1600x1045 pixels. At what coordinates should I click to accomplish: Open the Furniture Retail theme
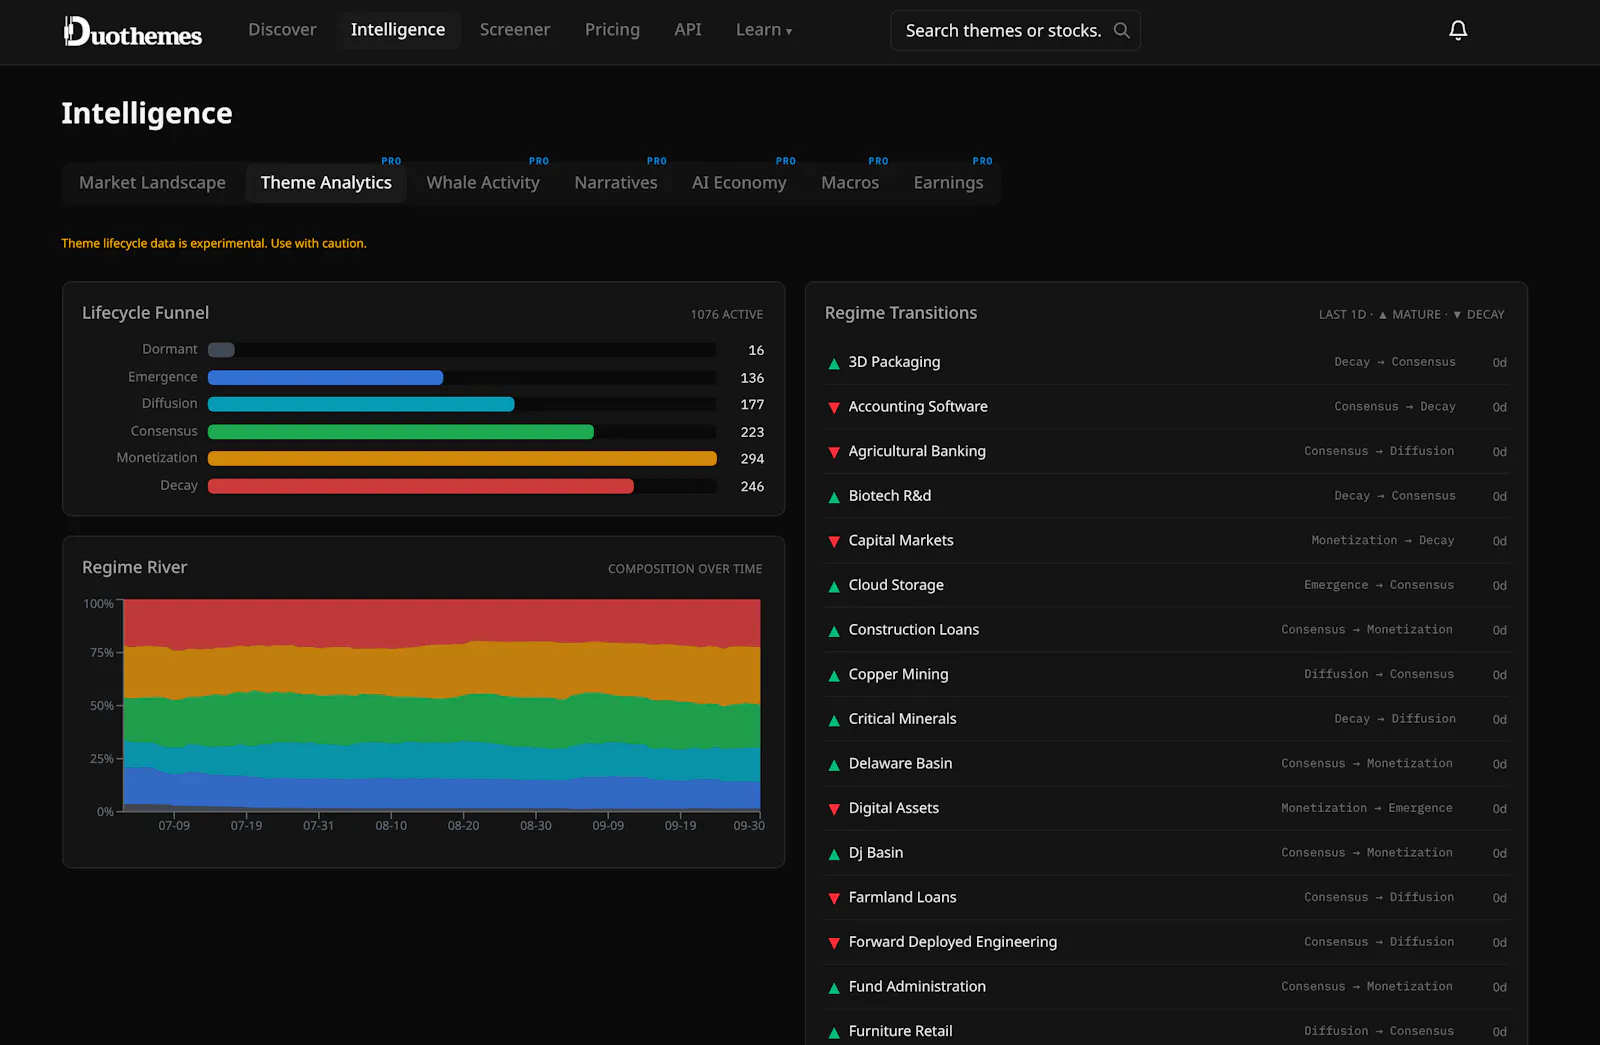click(x=900, y=1031)
